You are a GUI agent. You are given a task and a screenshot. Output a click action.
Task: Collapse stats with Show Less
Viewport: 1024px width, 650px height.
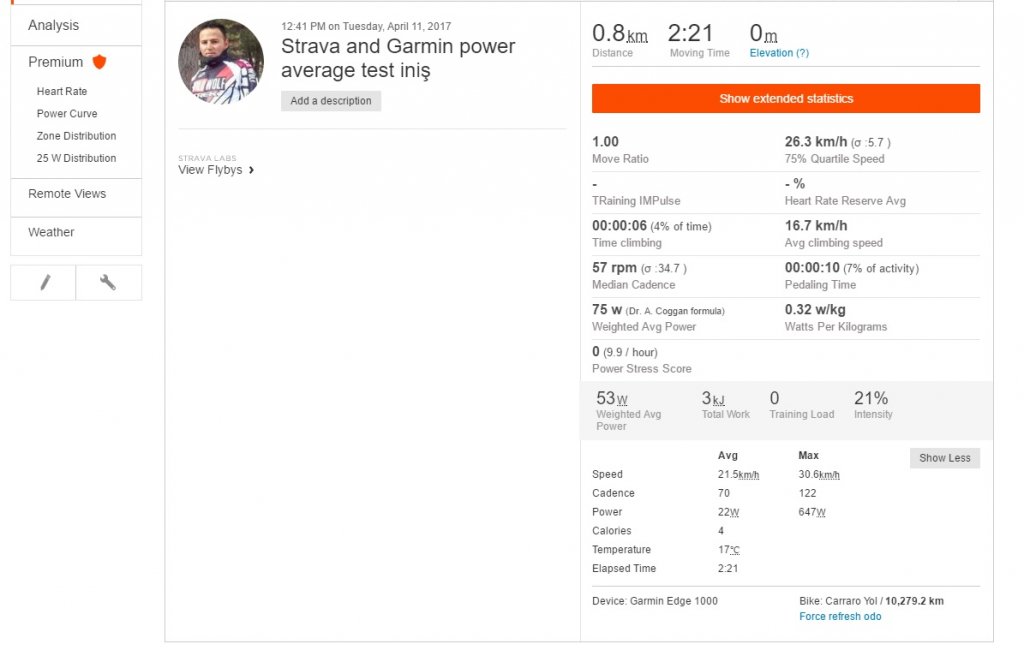tap(944, 458)
